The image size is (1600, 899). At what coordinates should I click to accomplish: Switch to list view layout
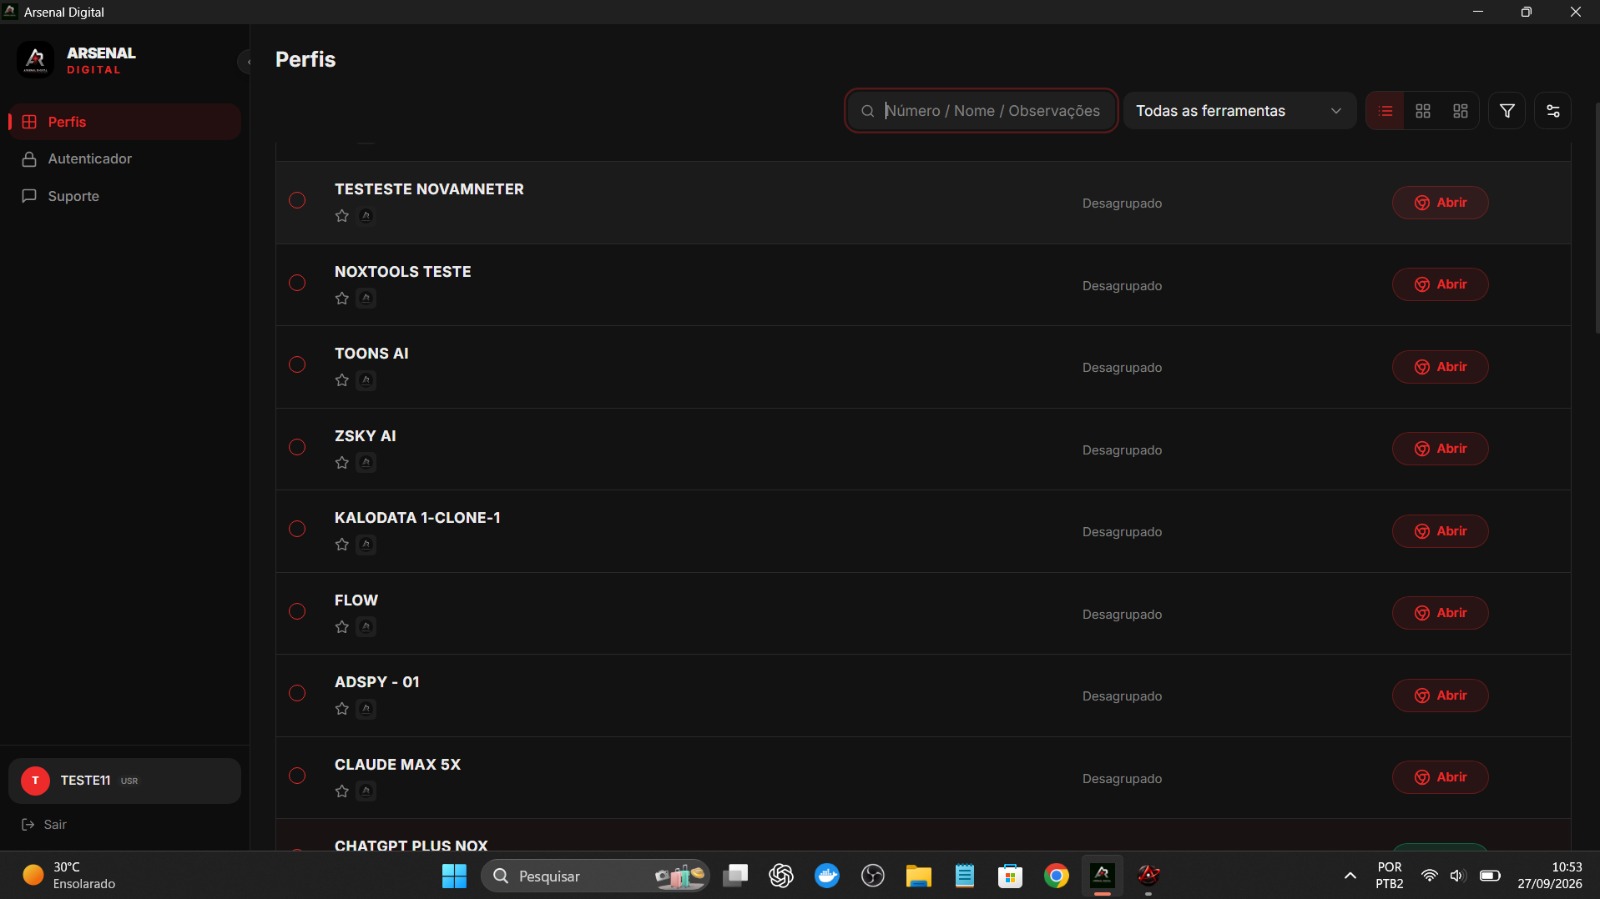[x=1385, y=111]
